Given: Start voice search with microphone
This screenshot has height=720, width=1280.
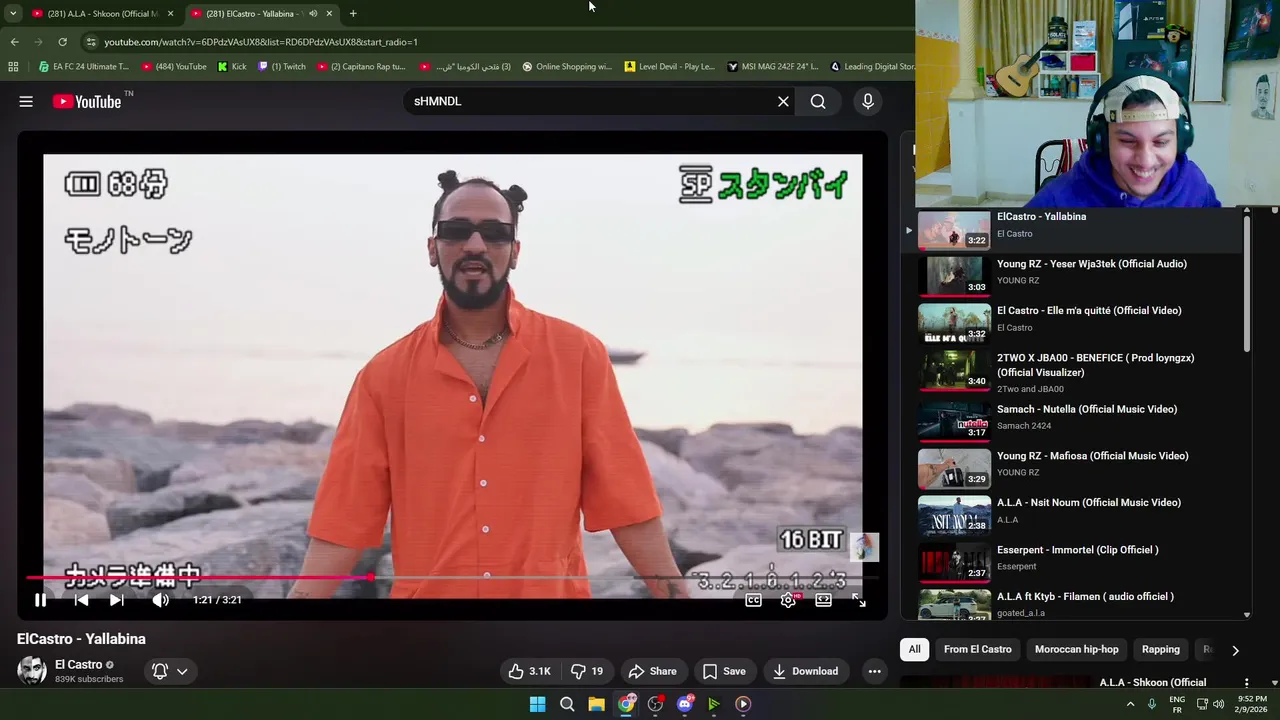Looking at the screenshot, I should coord(867,101).
